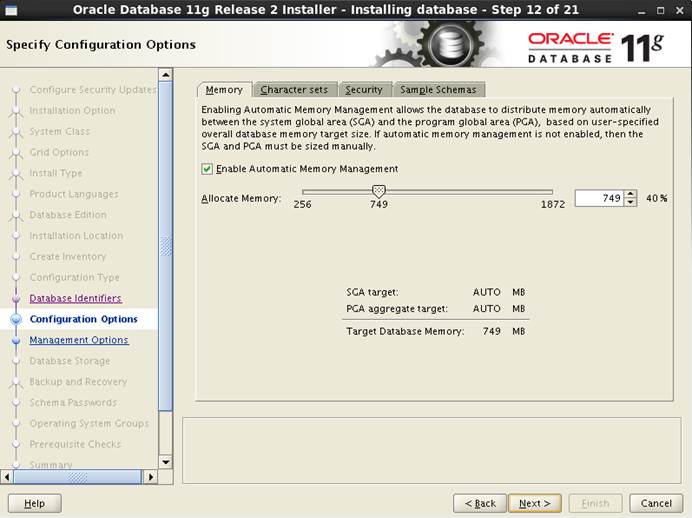Click the 'Product Languages' step text
This screenshot has width=692, height=518.
[x=74, y=194]
